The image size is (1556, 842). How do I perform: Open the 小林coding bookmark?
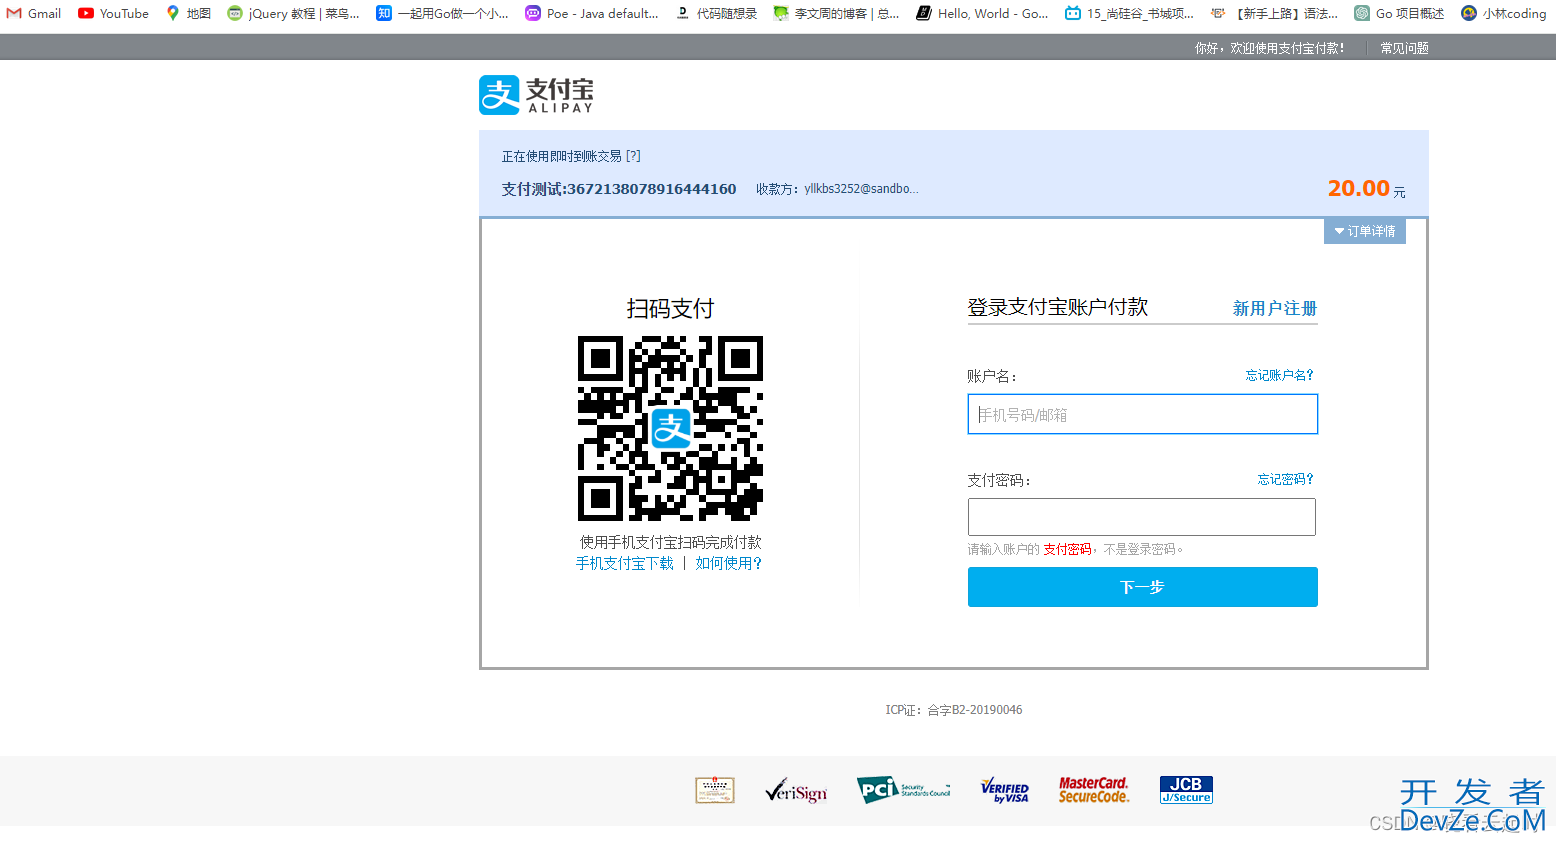1503,13
